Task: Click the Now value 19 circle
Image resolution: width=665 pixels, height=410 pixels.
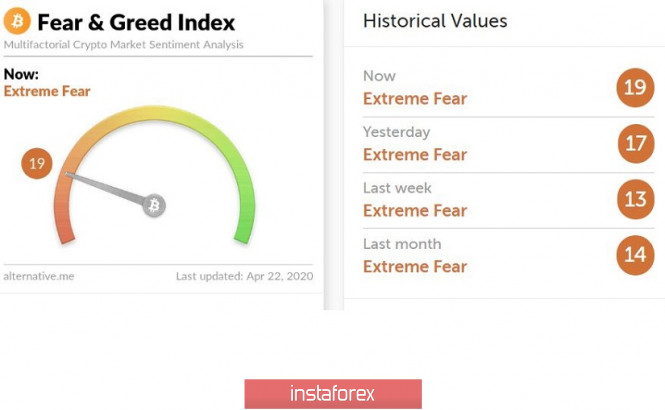Action: 634,88
